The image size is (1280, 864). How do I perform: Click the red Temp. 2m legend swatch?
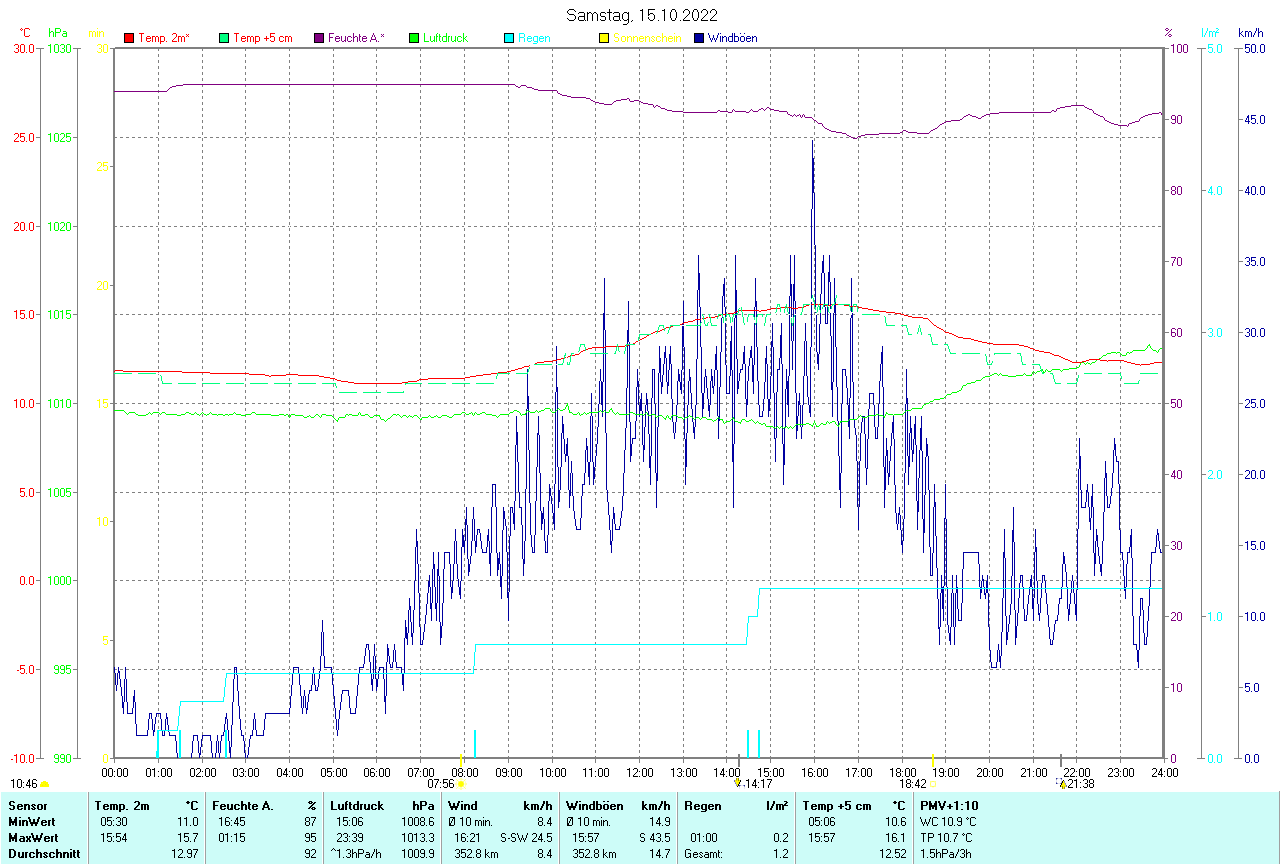point(129,38)
